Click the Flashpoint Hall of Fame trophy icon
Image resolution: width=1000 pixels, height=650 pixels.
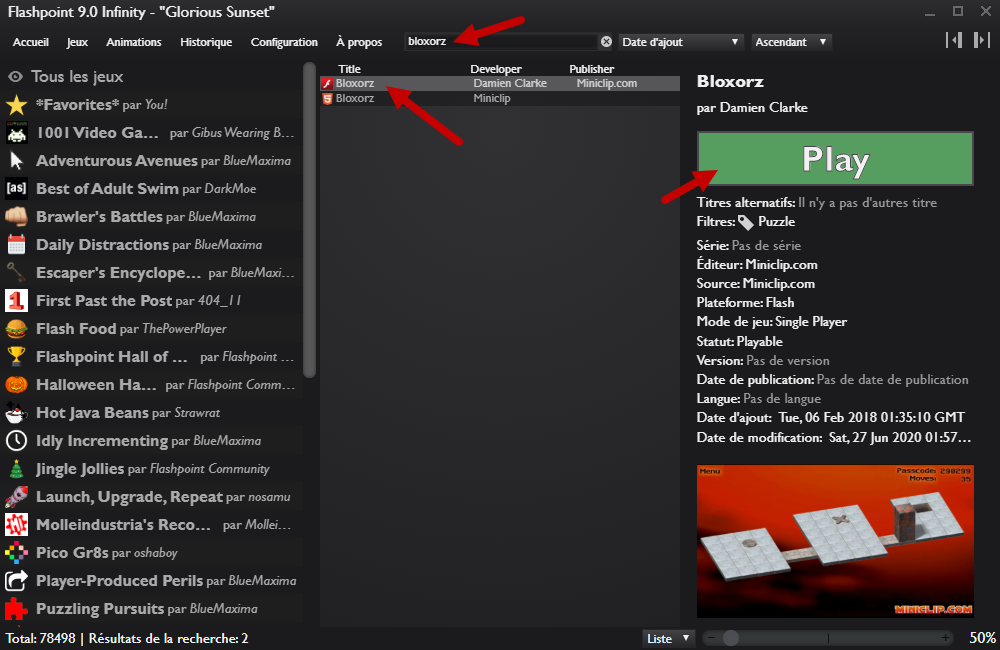17,357
